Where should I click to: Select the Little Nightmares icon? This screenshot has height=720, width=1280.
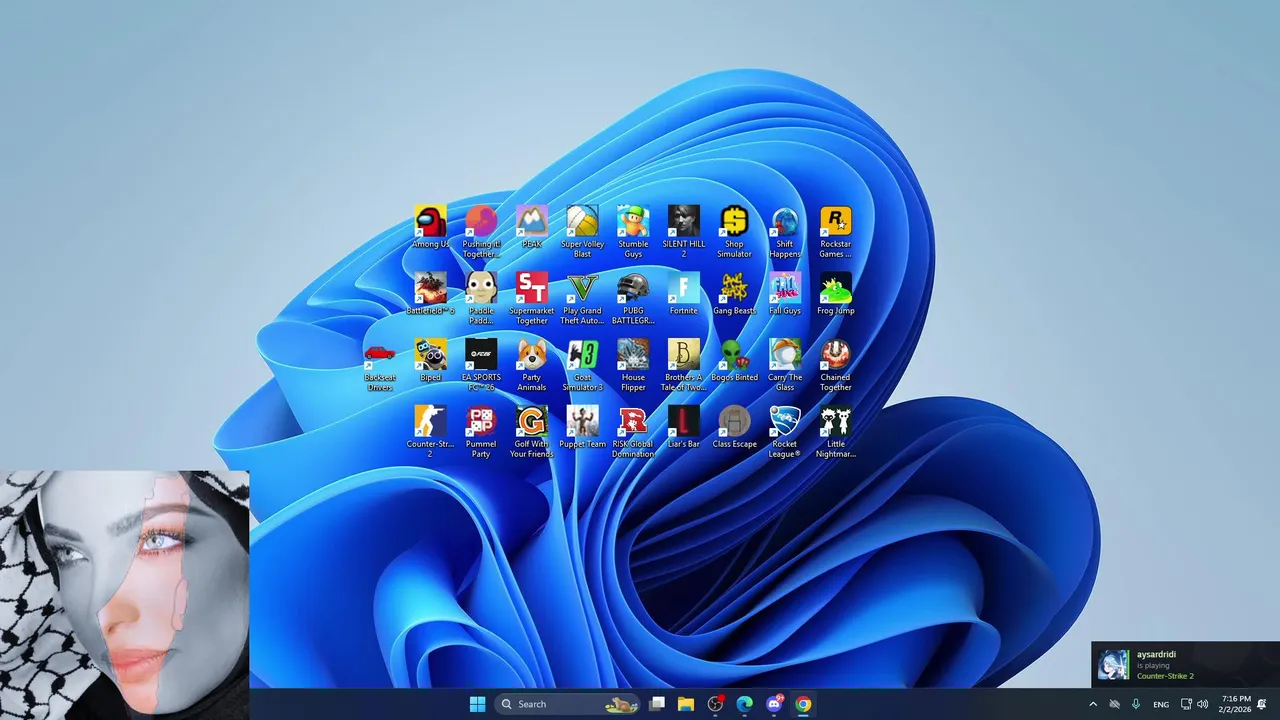pyautogui.click(x=836, y=432)
